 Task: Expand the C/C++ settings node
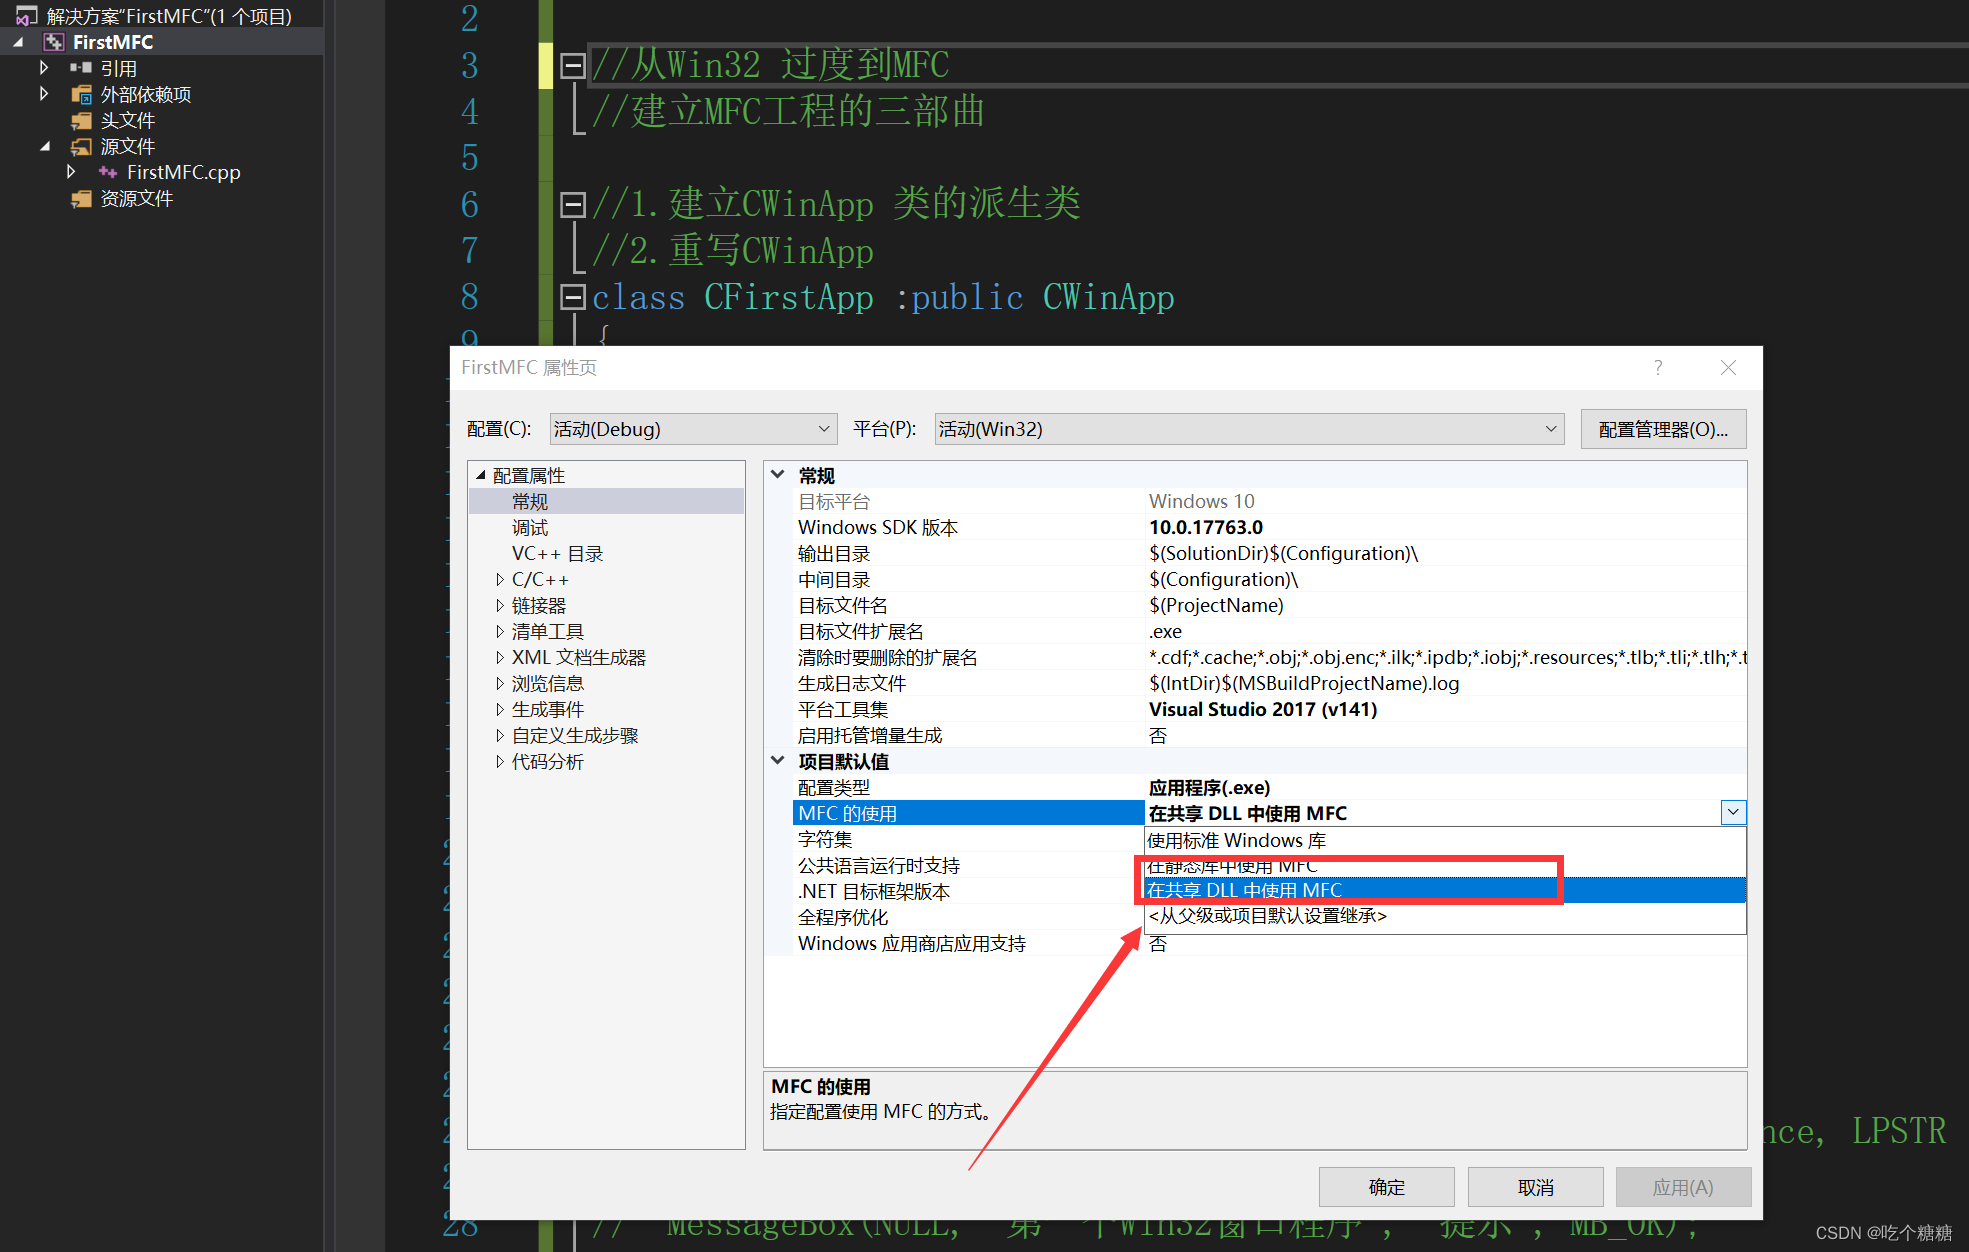pyautogui.click(x=500, y=578)
